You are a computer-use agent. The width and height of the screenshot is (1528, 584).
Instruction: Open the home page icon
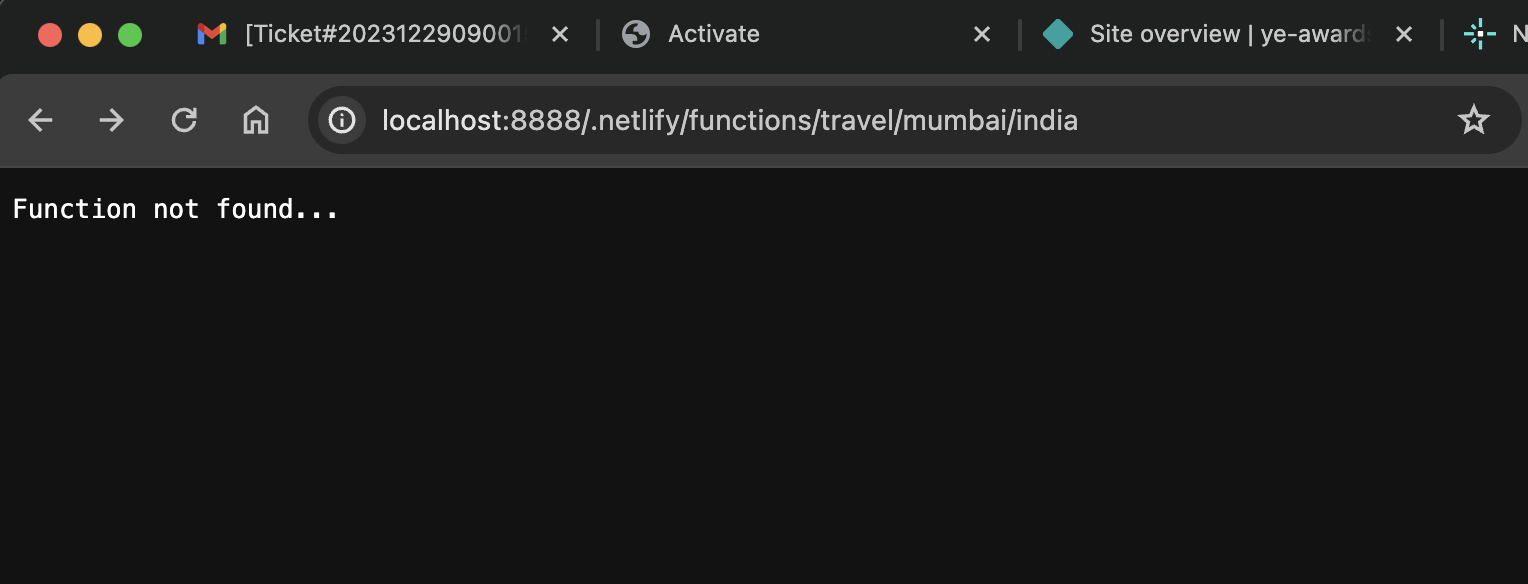pyautogui.click(x=256, y=121)
